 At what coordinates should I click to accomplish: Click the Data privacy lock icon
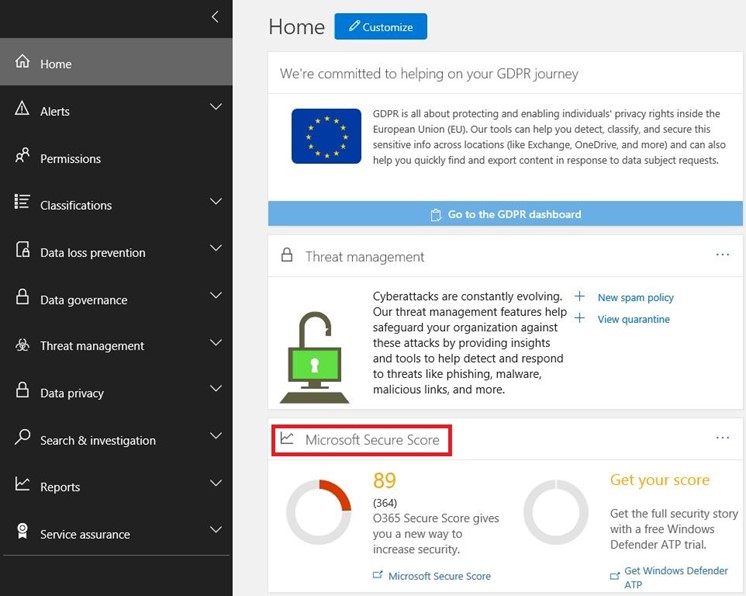pyautogui.click(x=22, y=390)
